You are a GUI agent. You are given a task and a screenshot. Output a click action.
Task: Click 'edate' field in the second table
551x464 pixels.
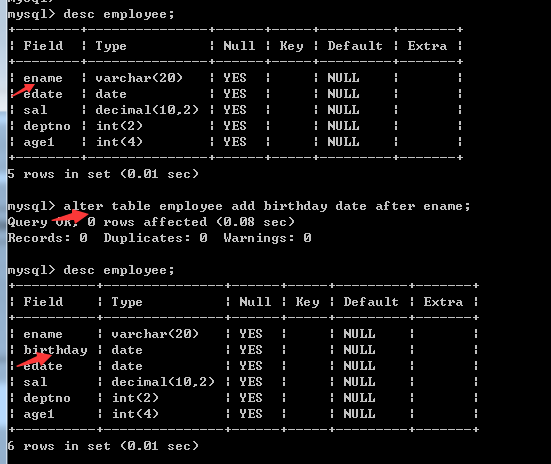pyautogui.click(x=43, y=366)
